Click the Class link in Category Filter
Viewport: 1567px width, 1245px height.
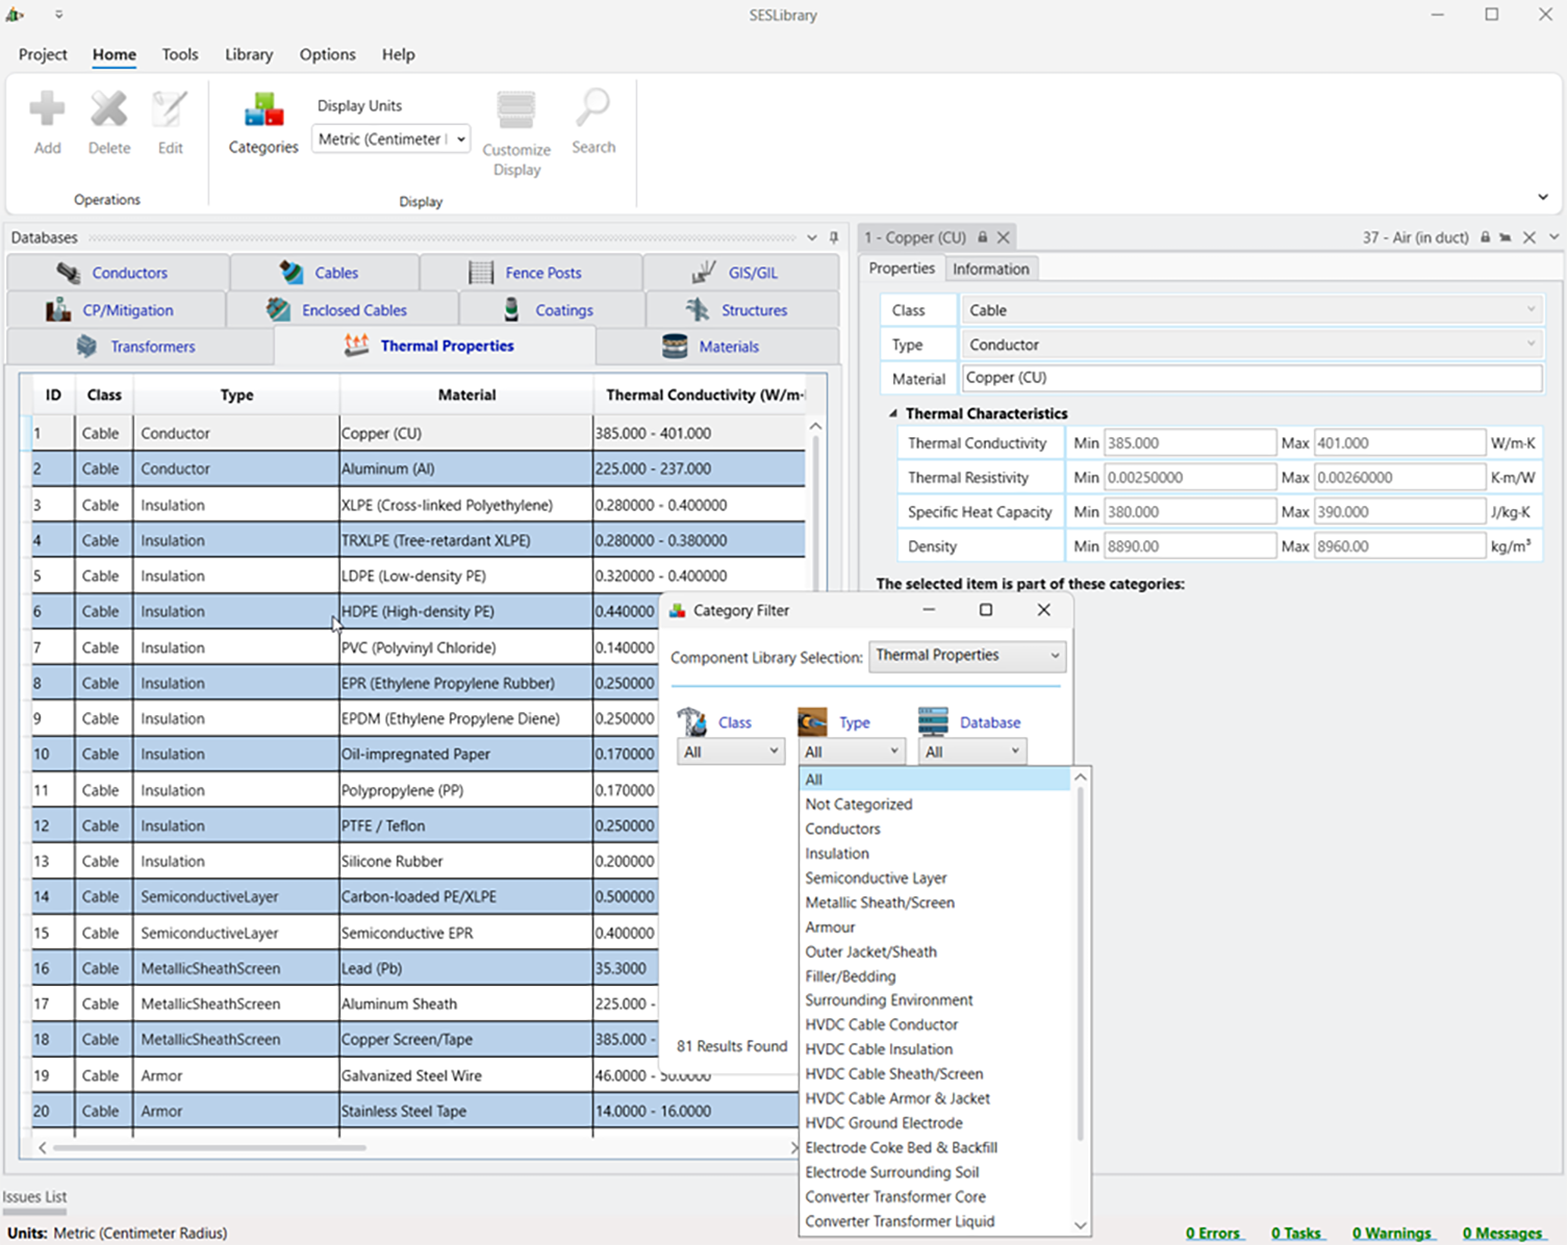735,722
